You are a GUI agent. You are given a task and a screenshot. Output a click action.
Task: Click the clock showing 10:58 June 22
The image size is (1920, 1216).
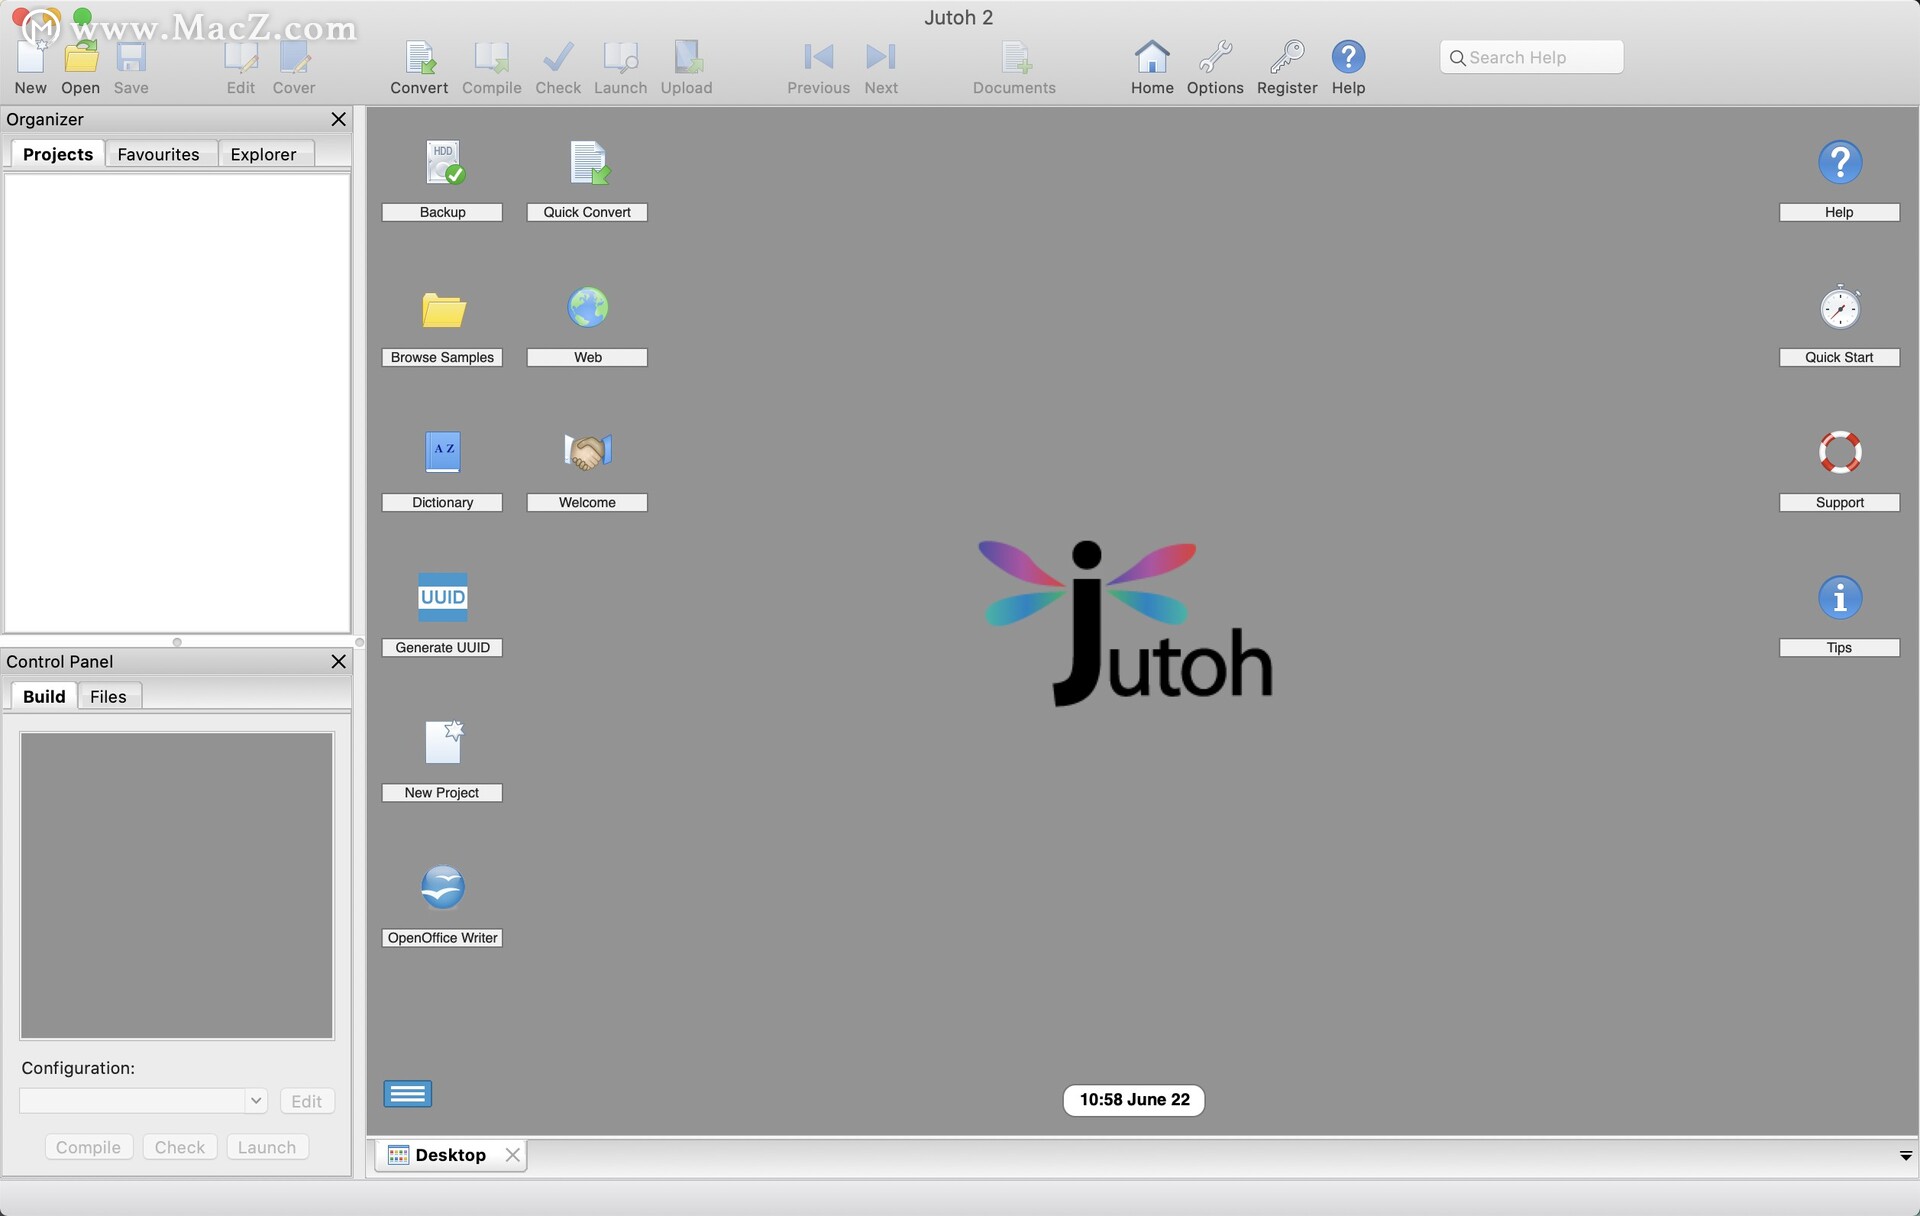[1134, 1100]
